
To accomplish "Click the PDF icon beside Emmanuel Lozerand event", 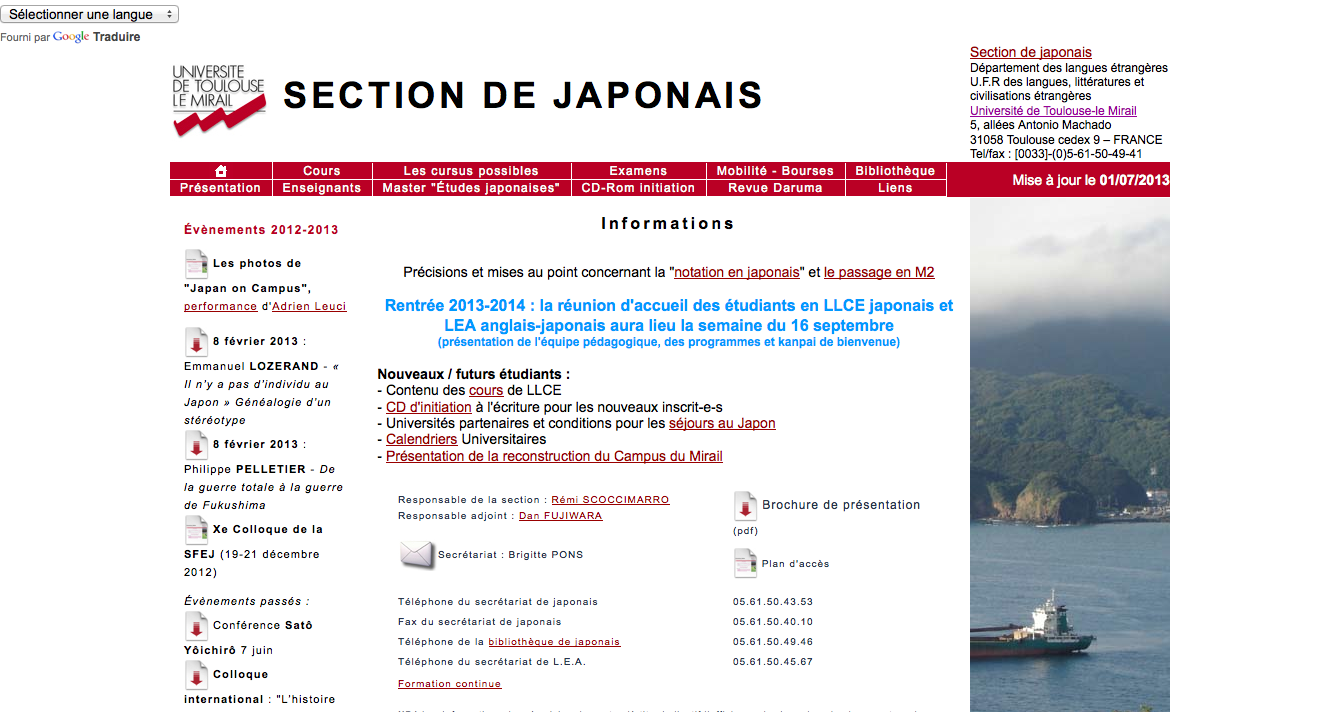I will (x=196, y=341).
